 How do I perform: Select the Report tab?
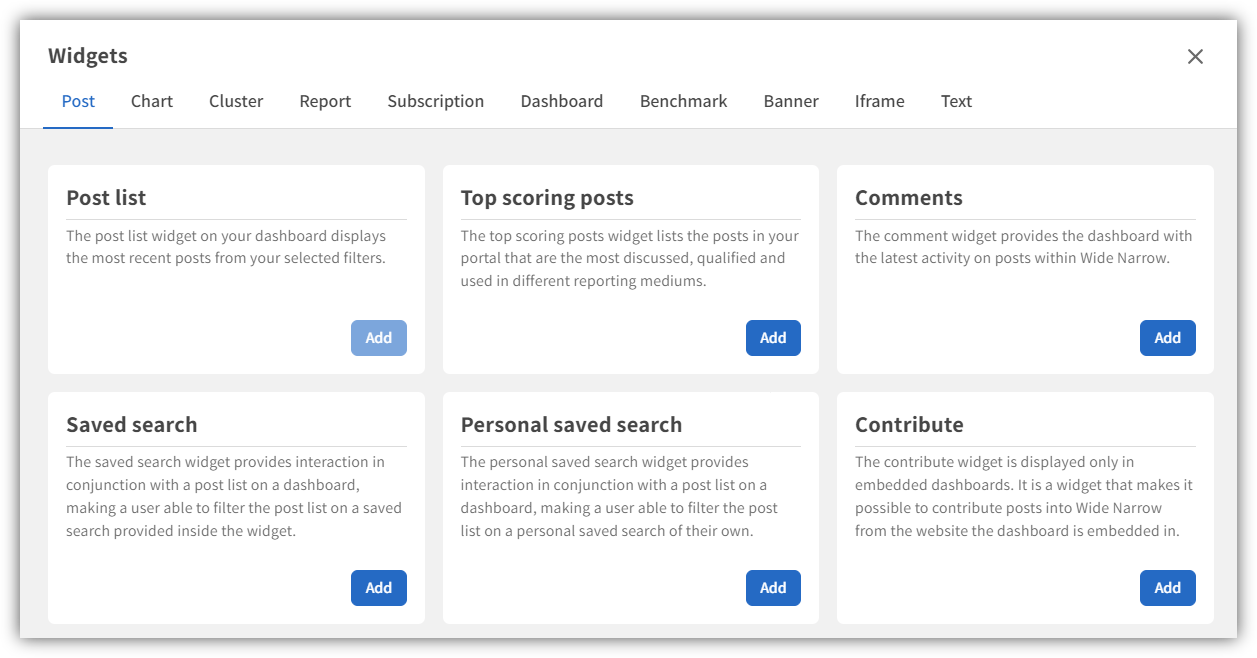tap(325, 101)
